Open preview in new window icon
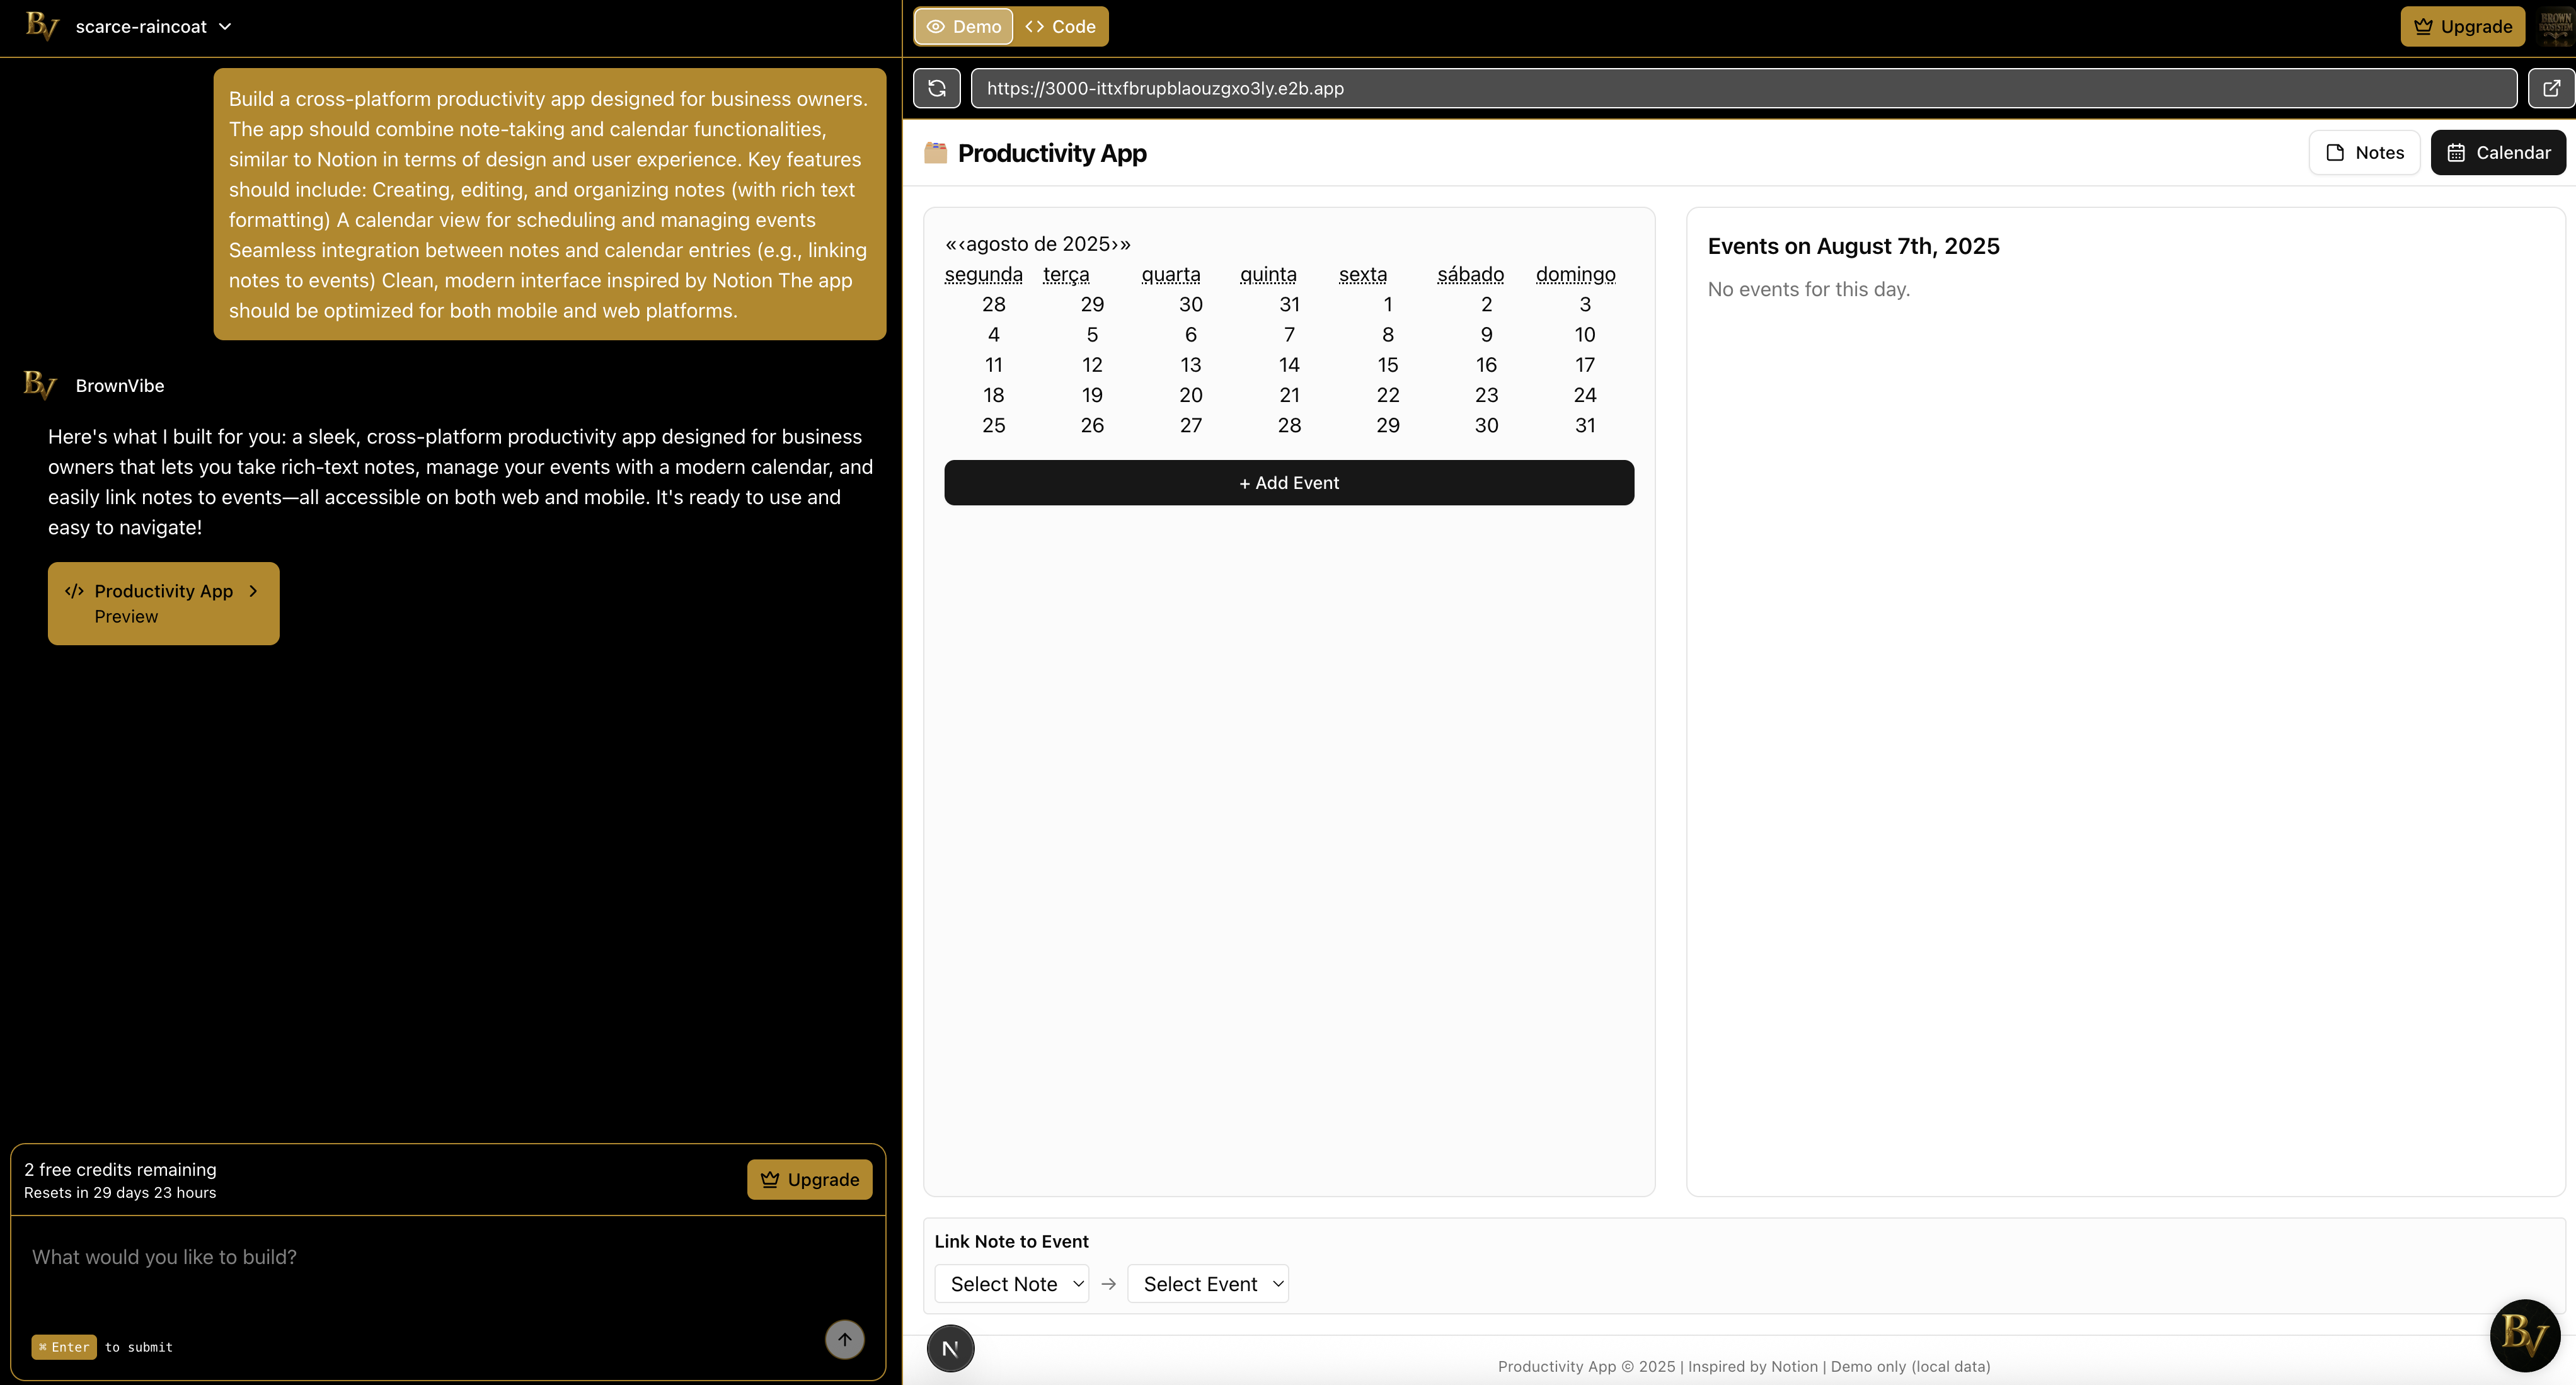This screenshot has width=2576, height=1385. click(2551, 88)
